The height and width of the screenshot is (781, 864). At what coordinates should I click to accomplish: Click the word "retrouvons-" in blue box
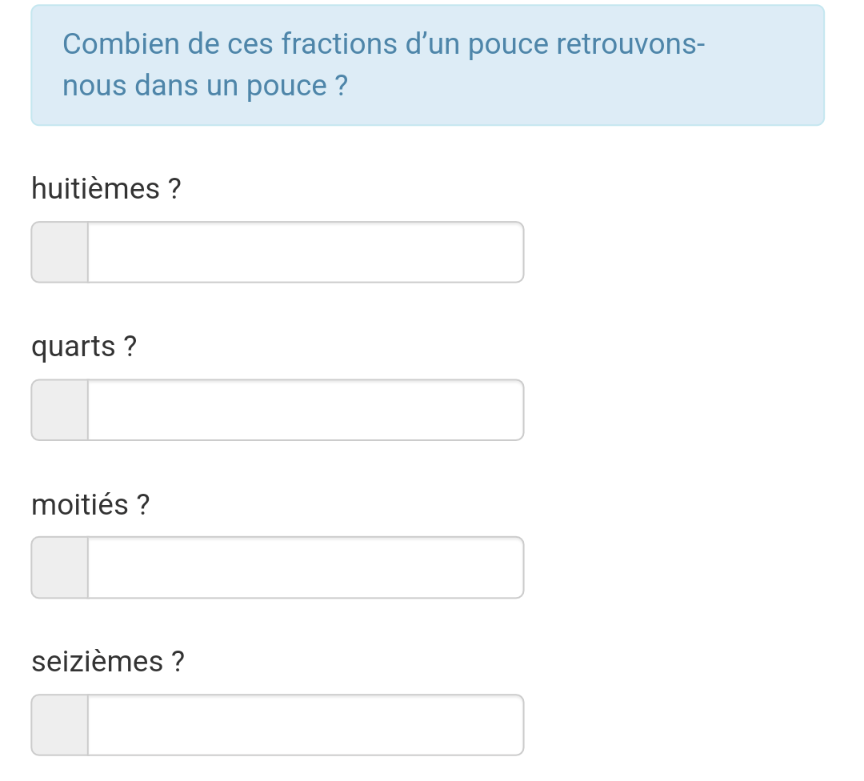click(631, 45)
